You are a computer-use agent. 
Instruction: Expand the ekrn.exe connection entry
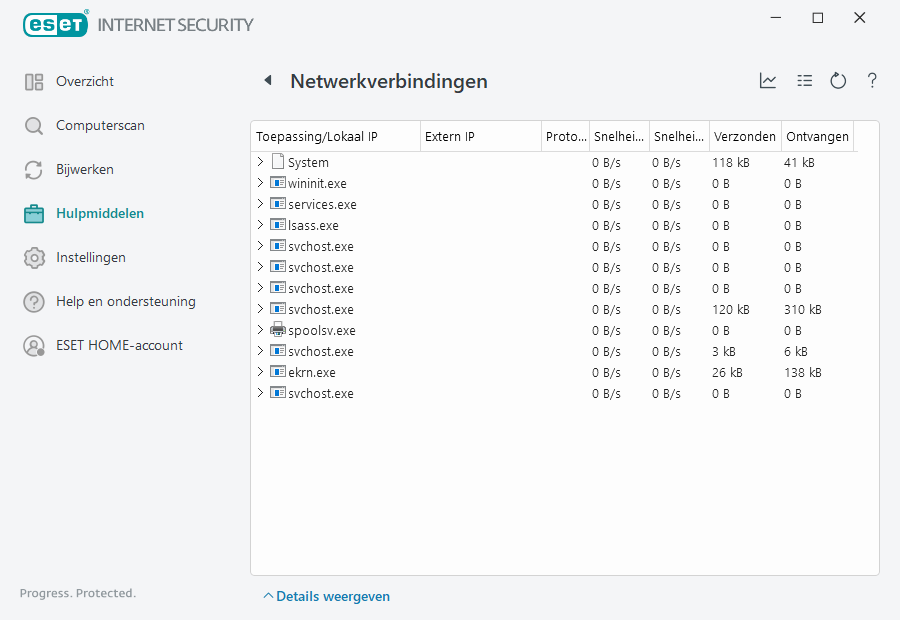pos(262,371)
